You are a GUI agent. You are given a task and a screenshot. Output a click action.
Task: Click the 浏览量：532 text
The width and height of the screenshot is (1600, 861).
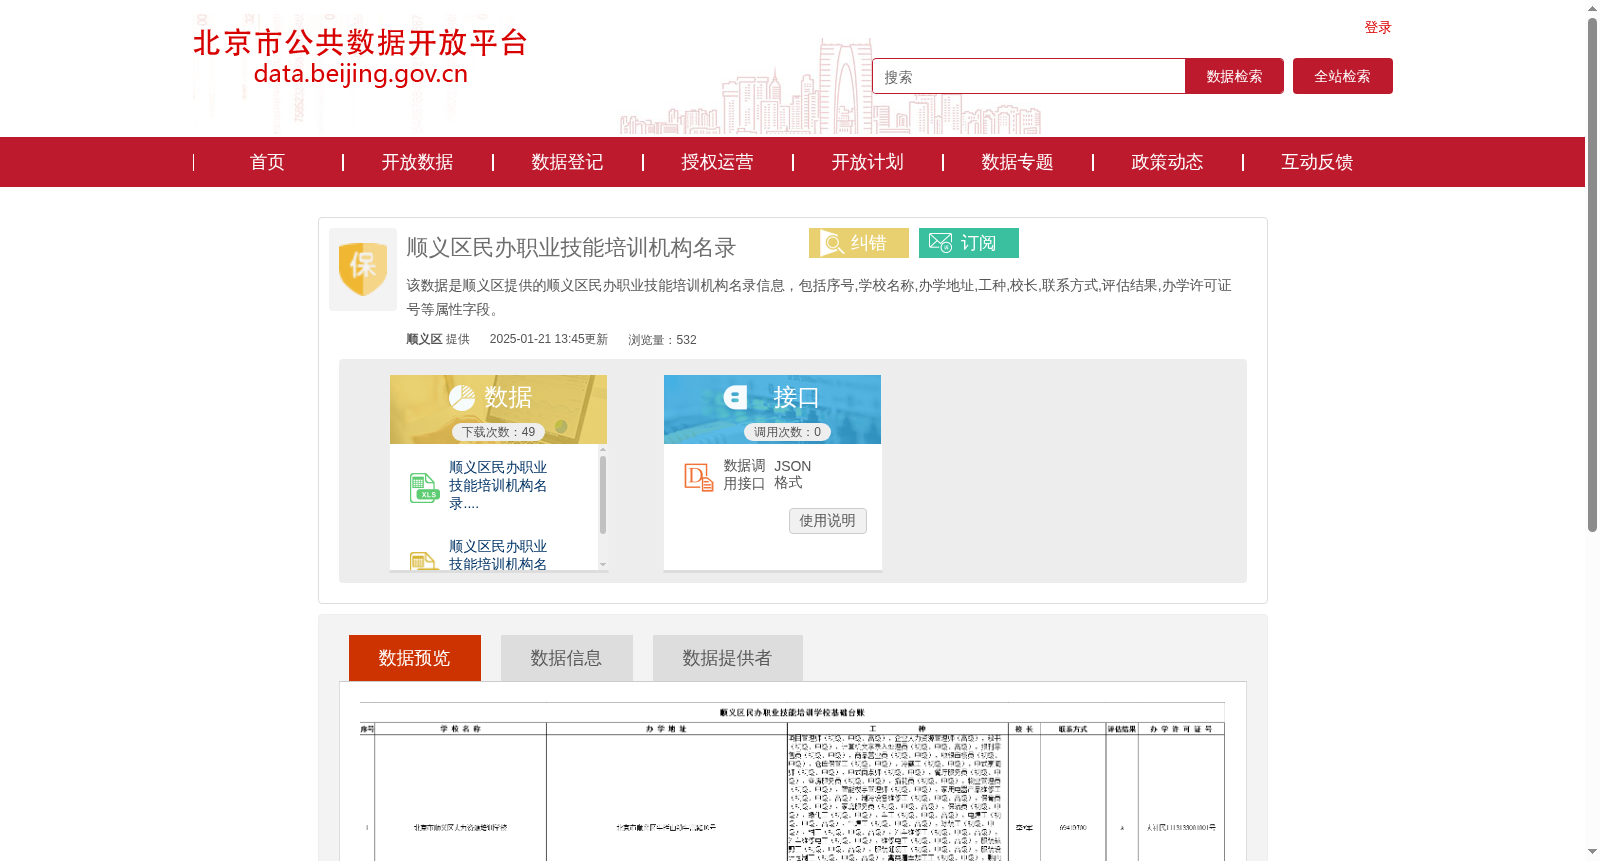(662, 340)
